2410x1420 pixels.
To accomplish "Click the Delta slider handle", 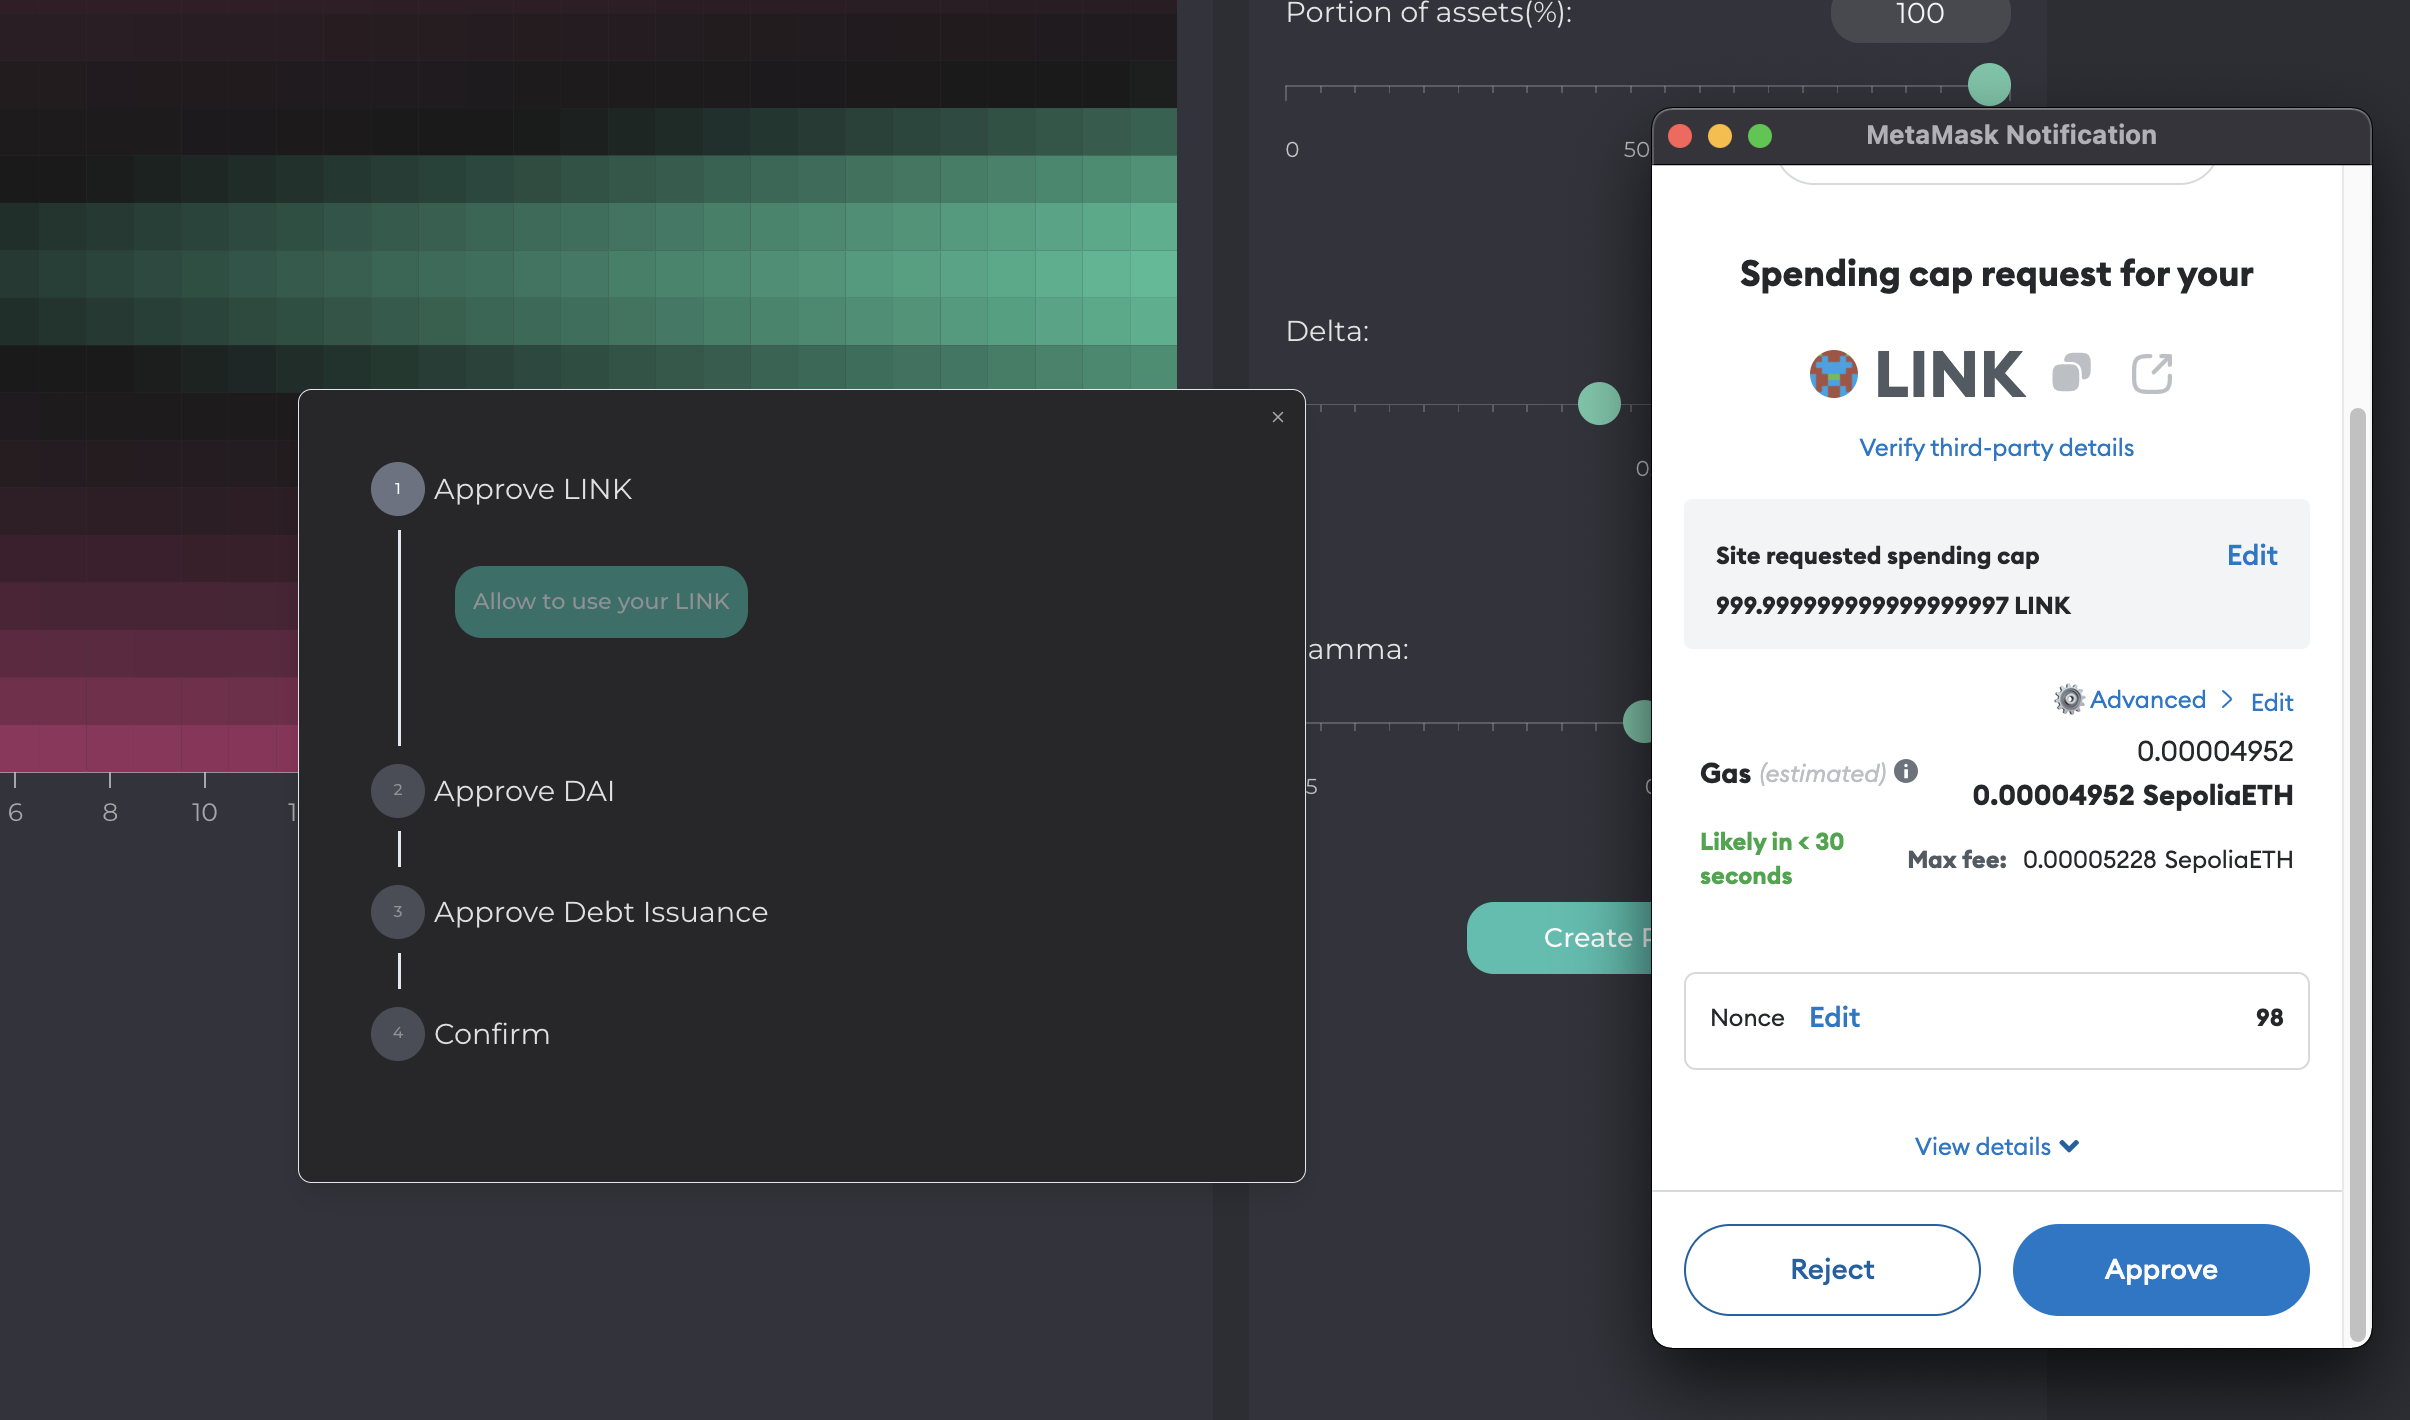I will click(x=1599, y=403).
